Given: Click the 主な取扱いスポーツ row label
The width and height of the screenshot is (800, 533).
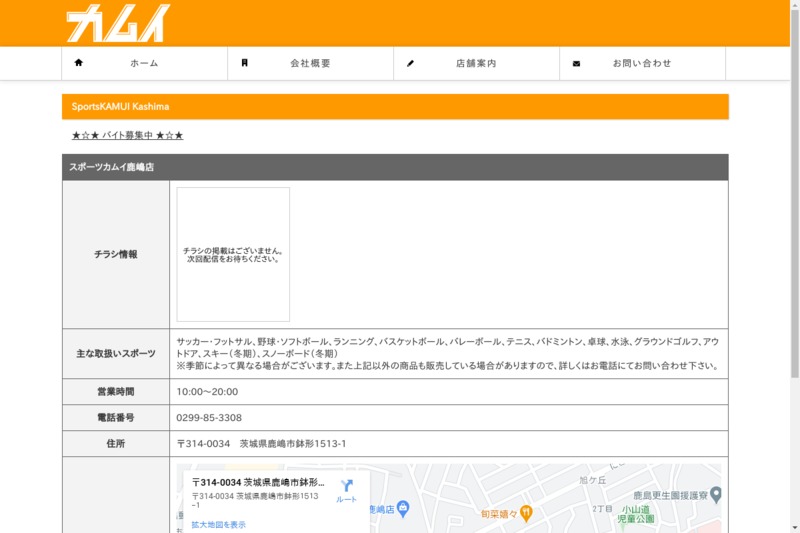Looking at the screenshot, I should (116, 353).
